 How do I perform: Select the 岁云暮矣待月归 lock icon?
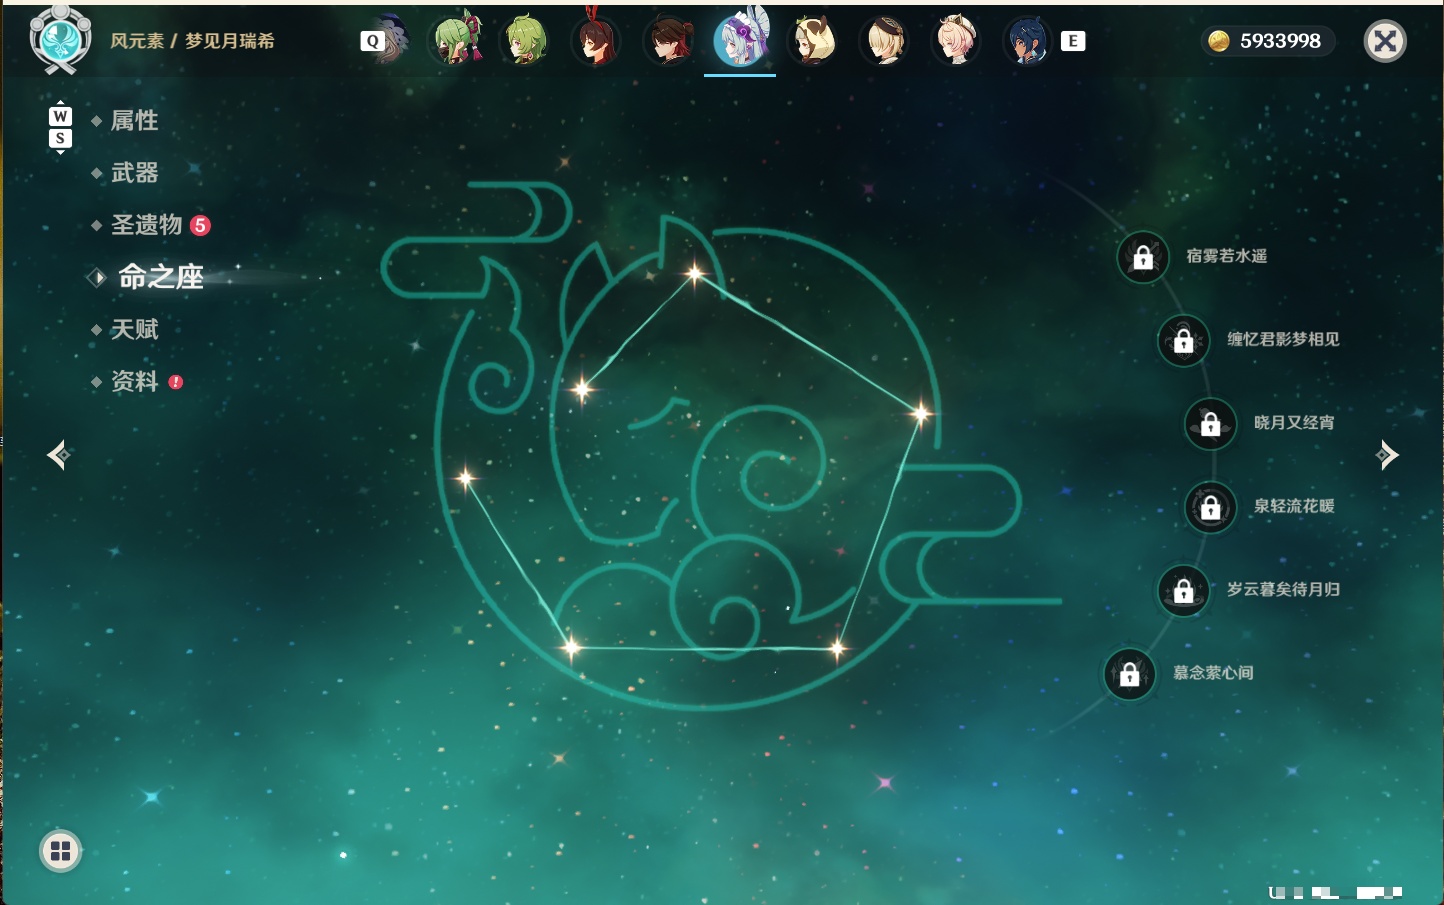[1184, 590]
